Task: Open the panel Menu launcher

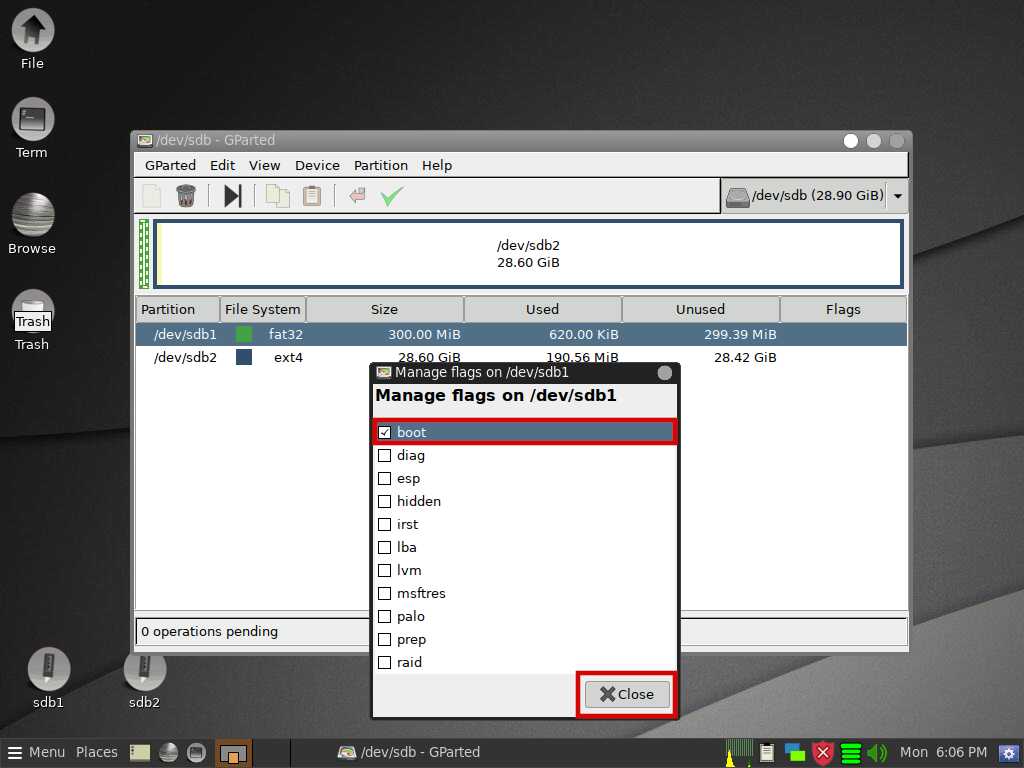Action: coord(37,752)
